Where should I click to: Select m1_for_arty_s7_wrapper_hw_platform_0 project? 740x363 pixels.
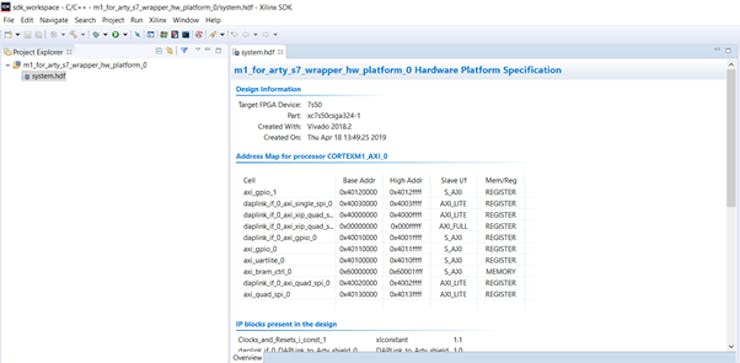tap(84, 65)
